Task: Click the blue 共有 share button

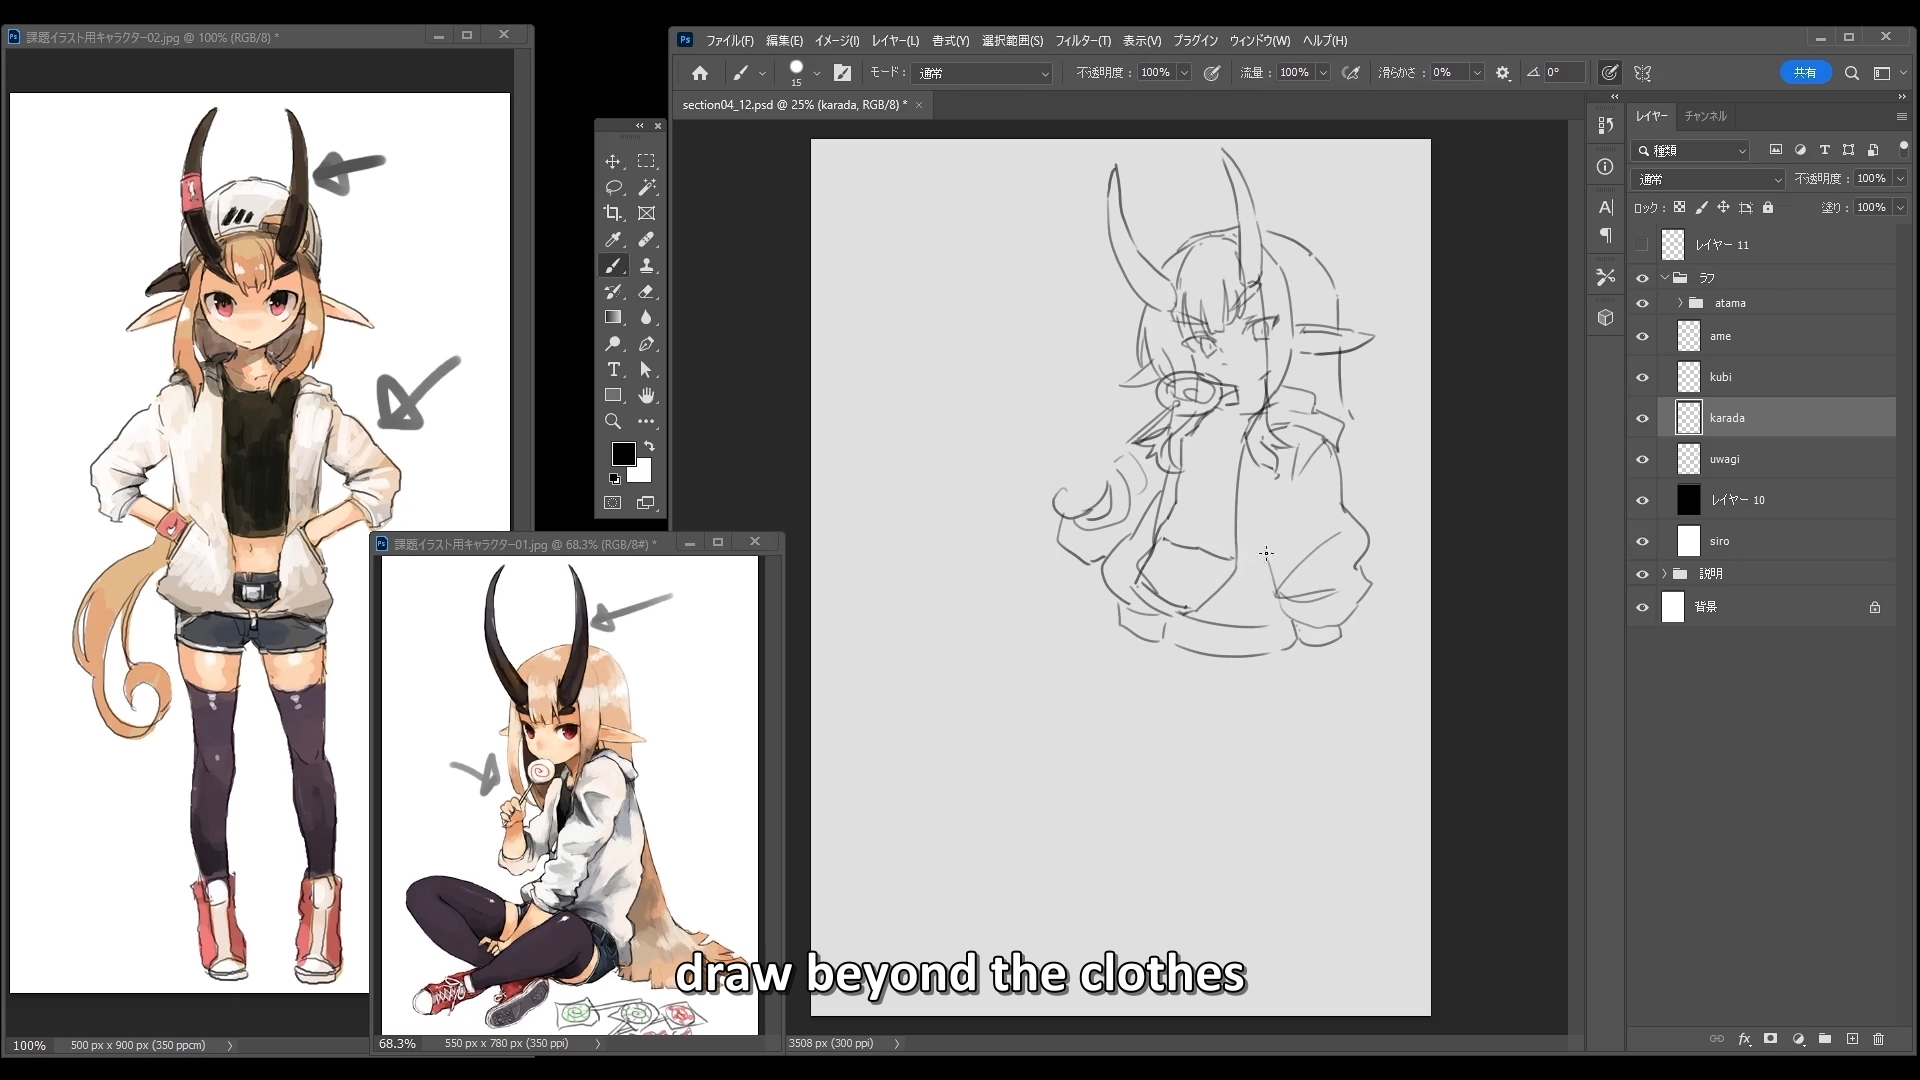Action: coord(1805,73)
